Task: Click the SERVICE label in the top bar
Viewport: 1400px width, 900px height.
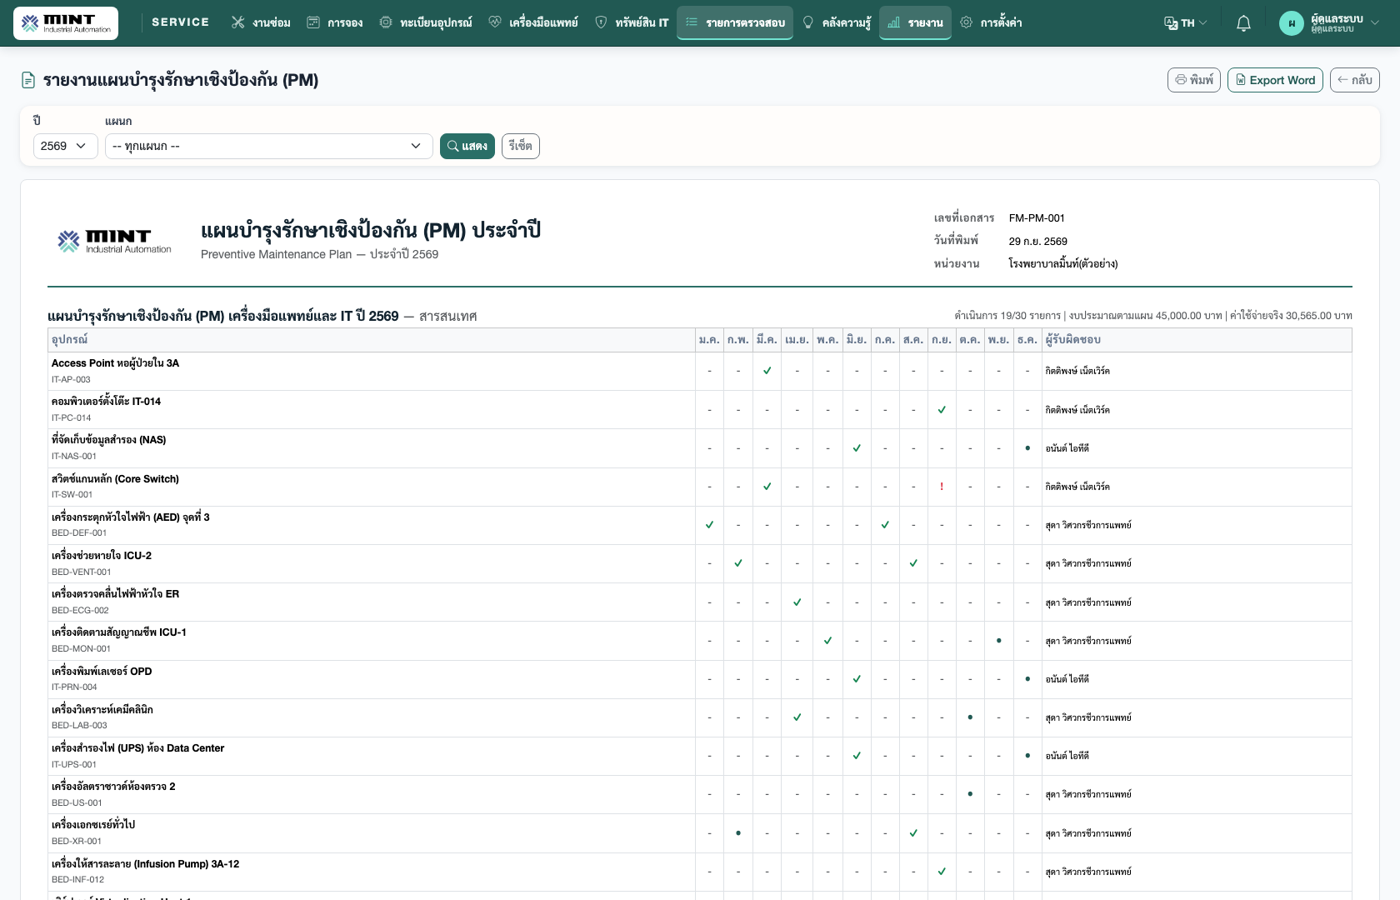Action: [x=180, y=22]
